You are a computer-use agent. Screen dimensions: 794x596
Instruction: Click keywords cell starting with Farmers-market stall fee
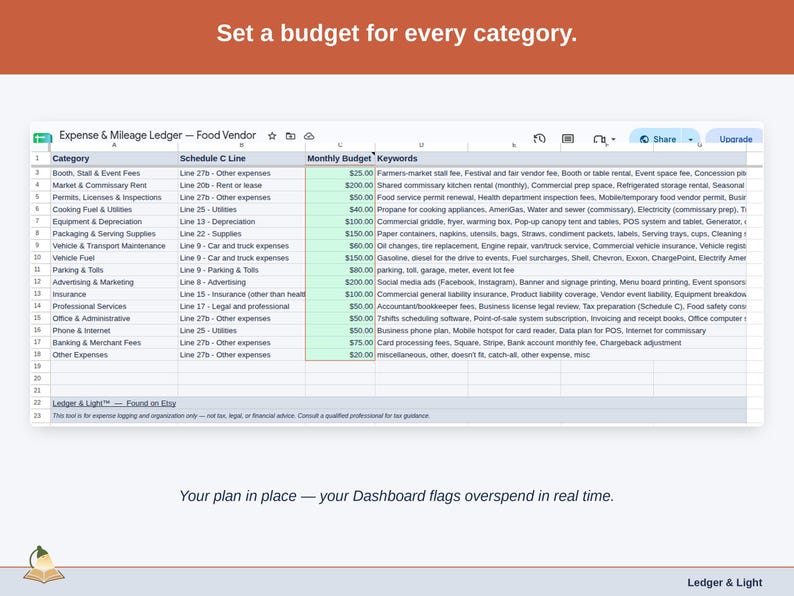(561, 173)
